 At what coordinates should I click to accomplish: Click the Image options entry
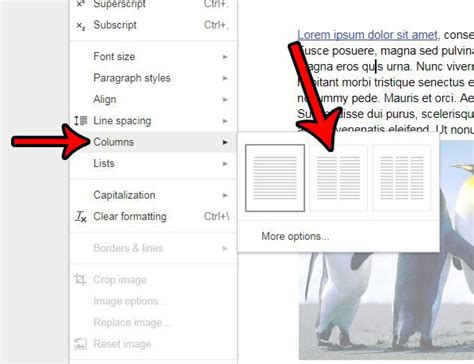coord(154,301)
